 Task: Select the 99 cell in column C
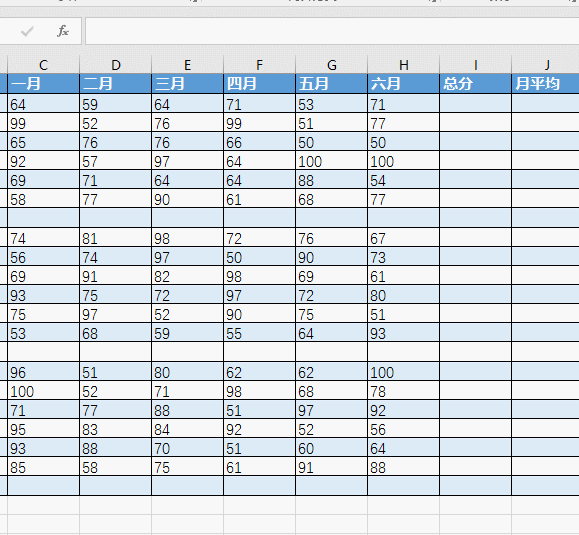coord(44,123)
